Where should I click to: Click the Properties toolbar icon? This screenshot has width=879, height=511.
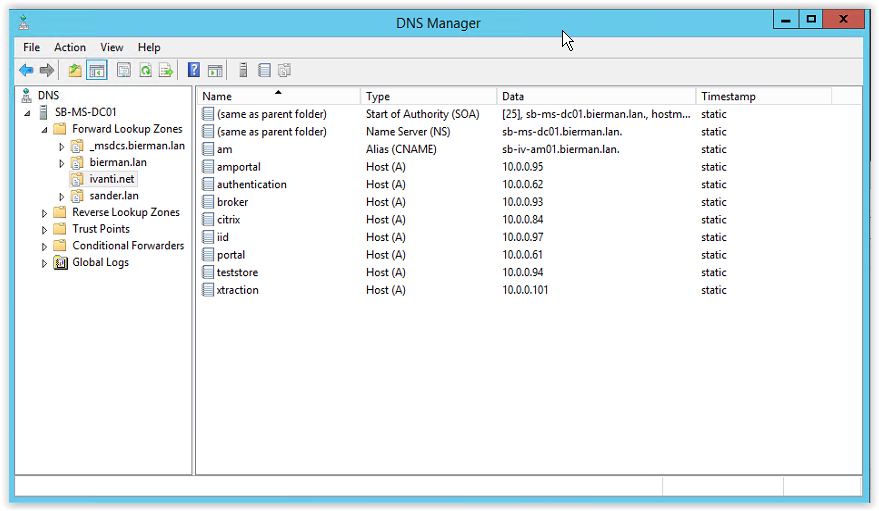[x=123, y=70]
